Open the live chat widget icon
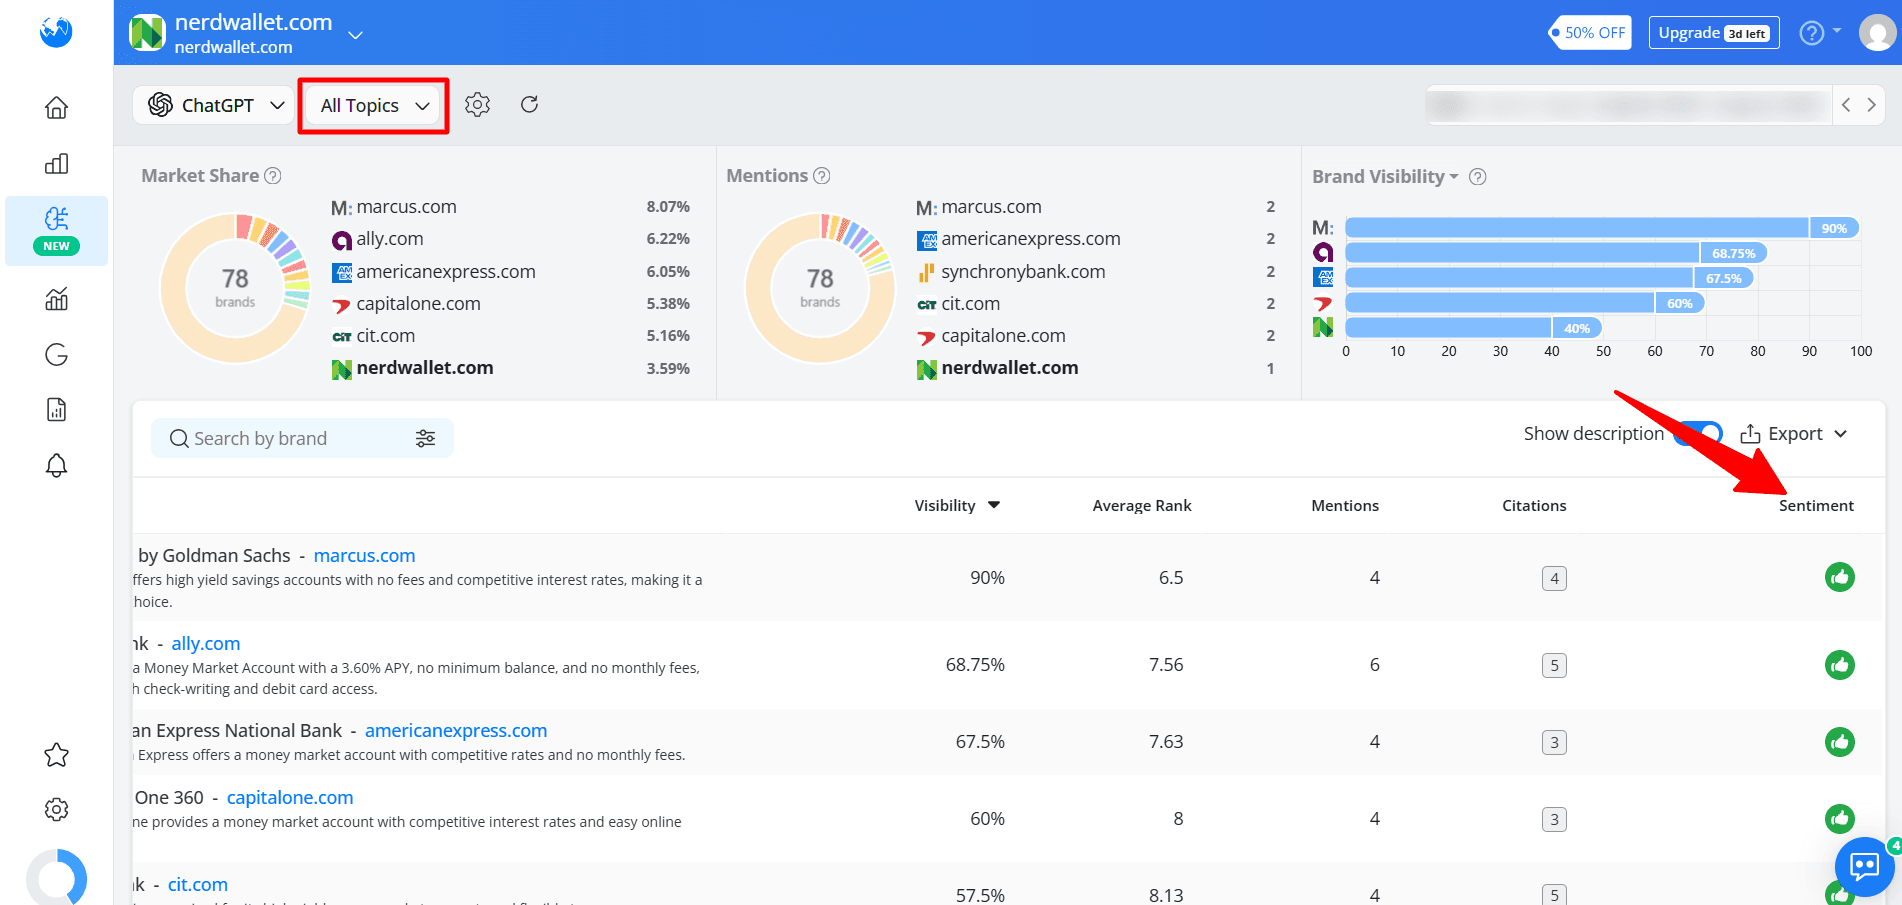The height and width of the screenshot is (905, 1902). (x=1864, y=866)
